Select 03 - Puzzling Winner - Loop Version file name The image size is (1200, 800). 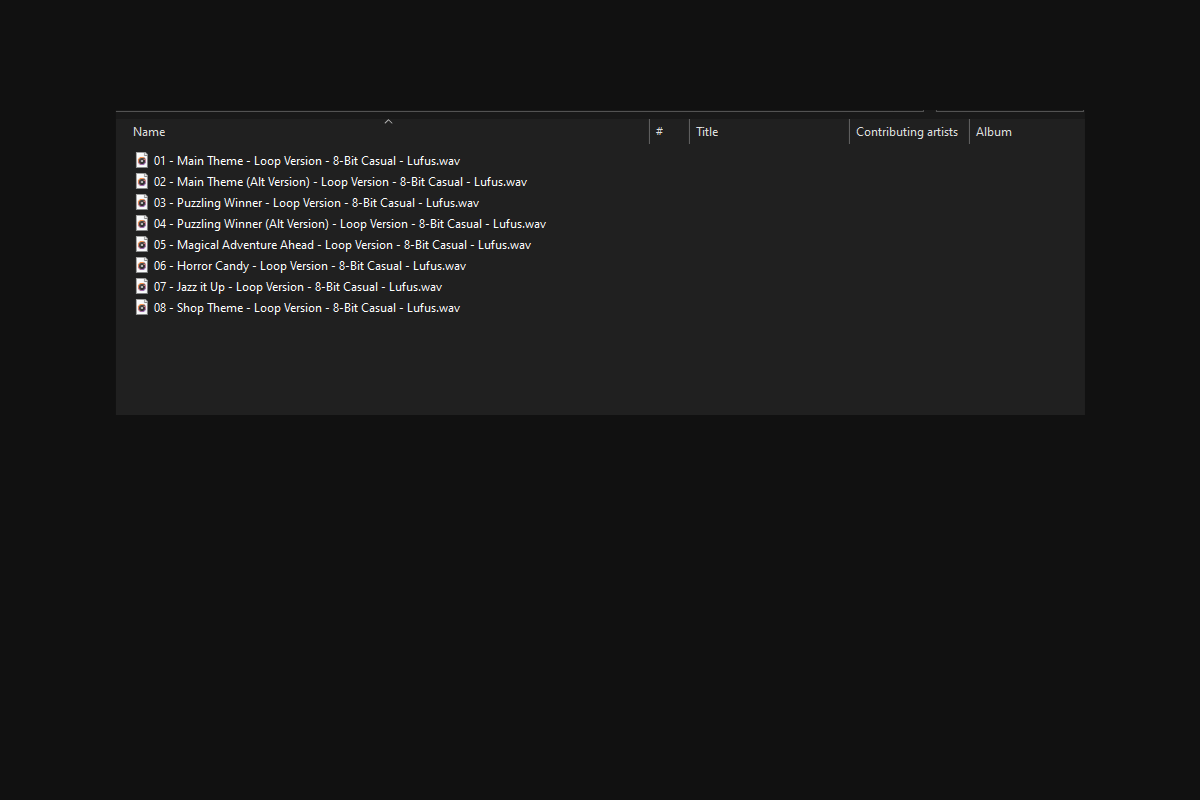point(316,203)
